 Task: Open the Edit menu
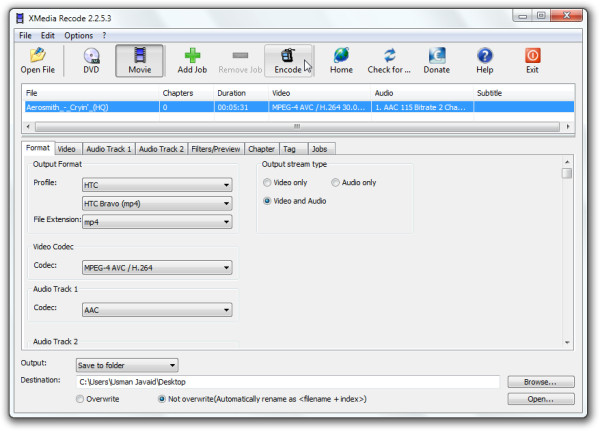pos(48,36)
